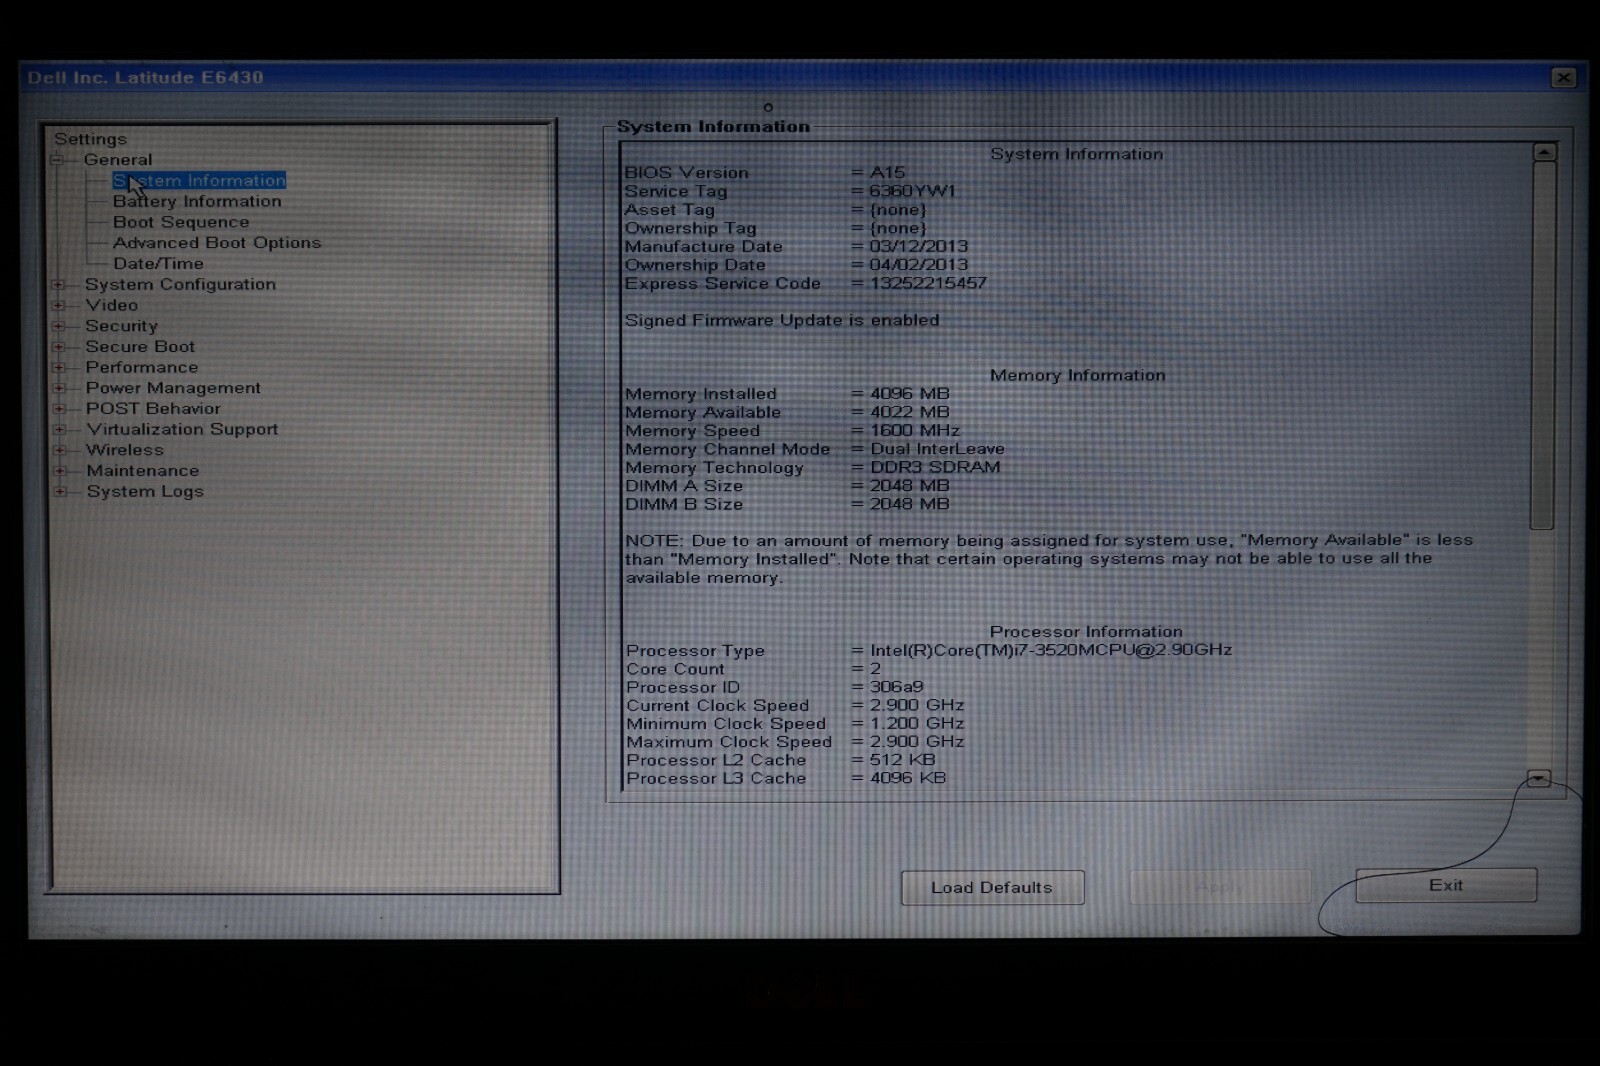Select System Information in the tree
Screen dimensions: 1600x1066
[199, 180]
